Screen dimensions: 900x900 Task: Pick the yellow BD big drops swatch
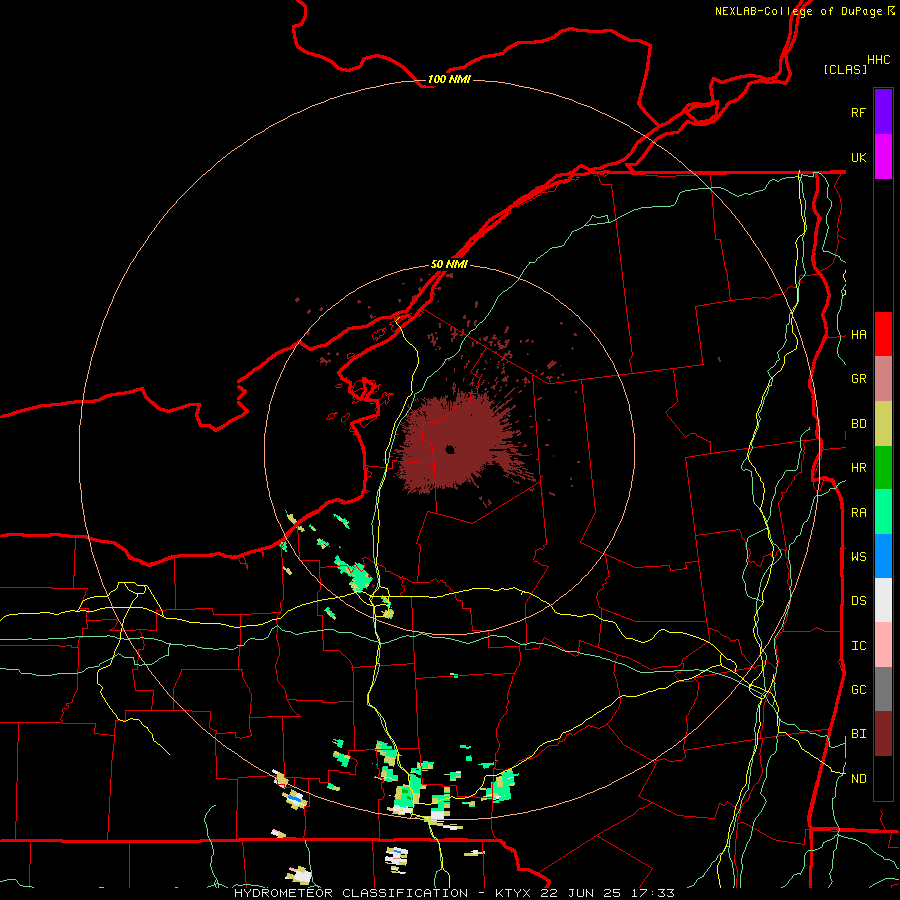[883, 424]
